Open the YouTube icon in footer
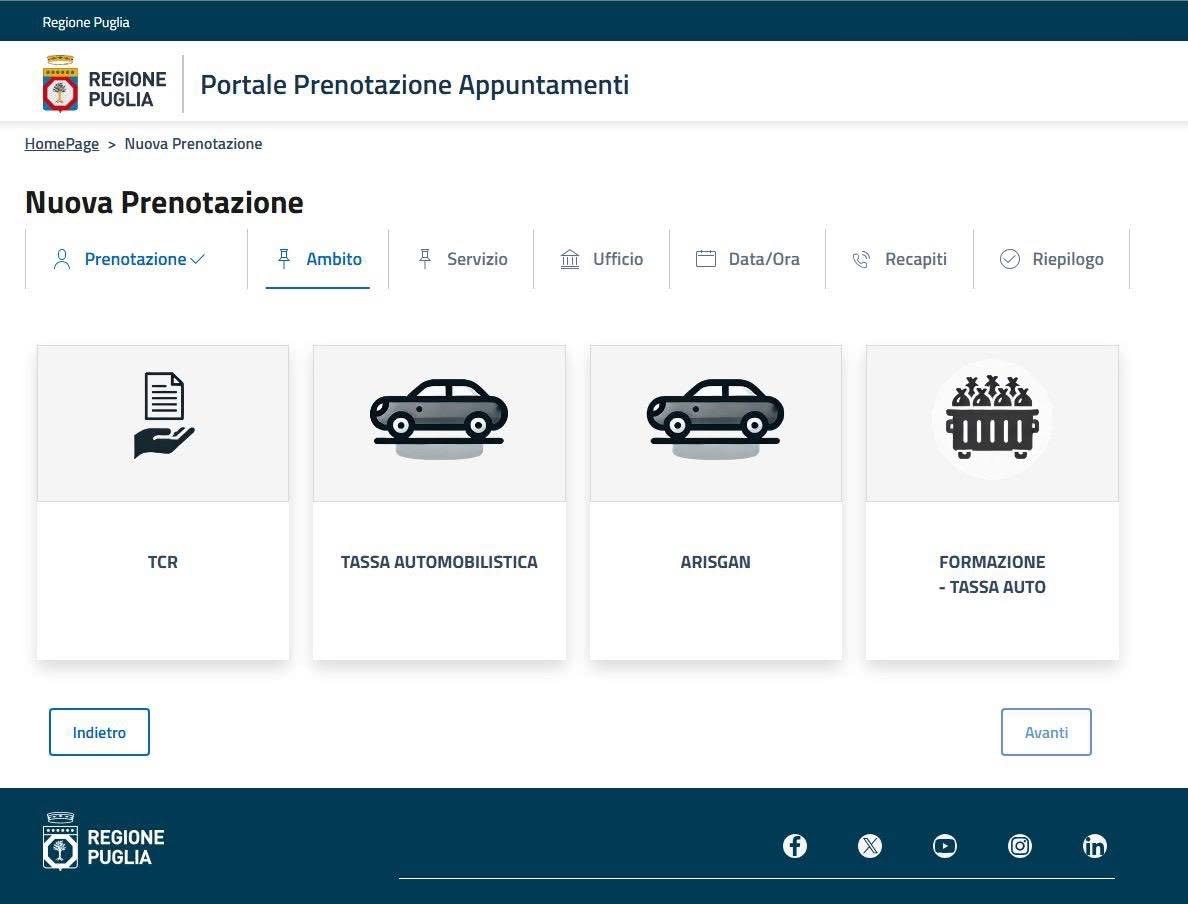This screenshot has height=904, width=1188. [x=945, y=846]
